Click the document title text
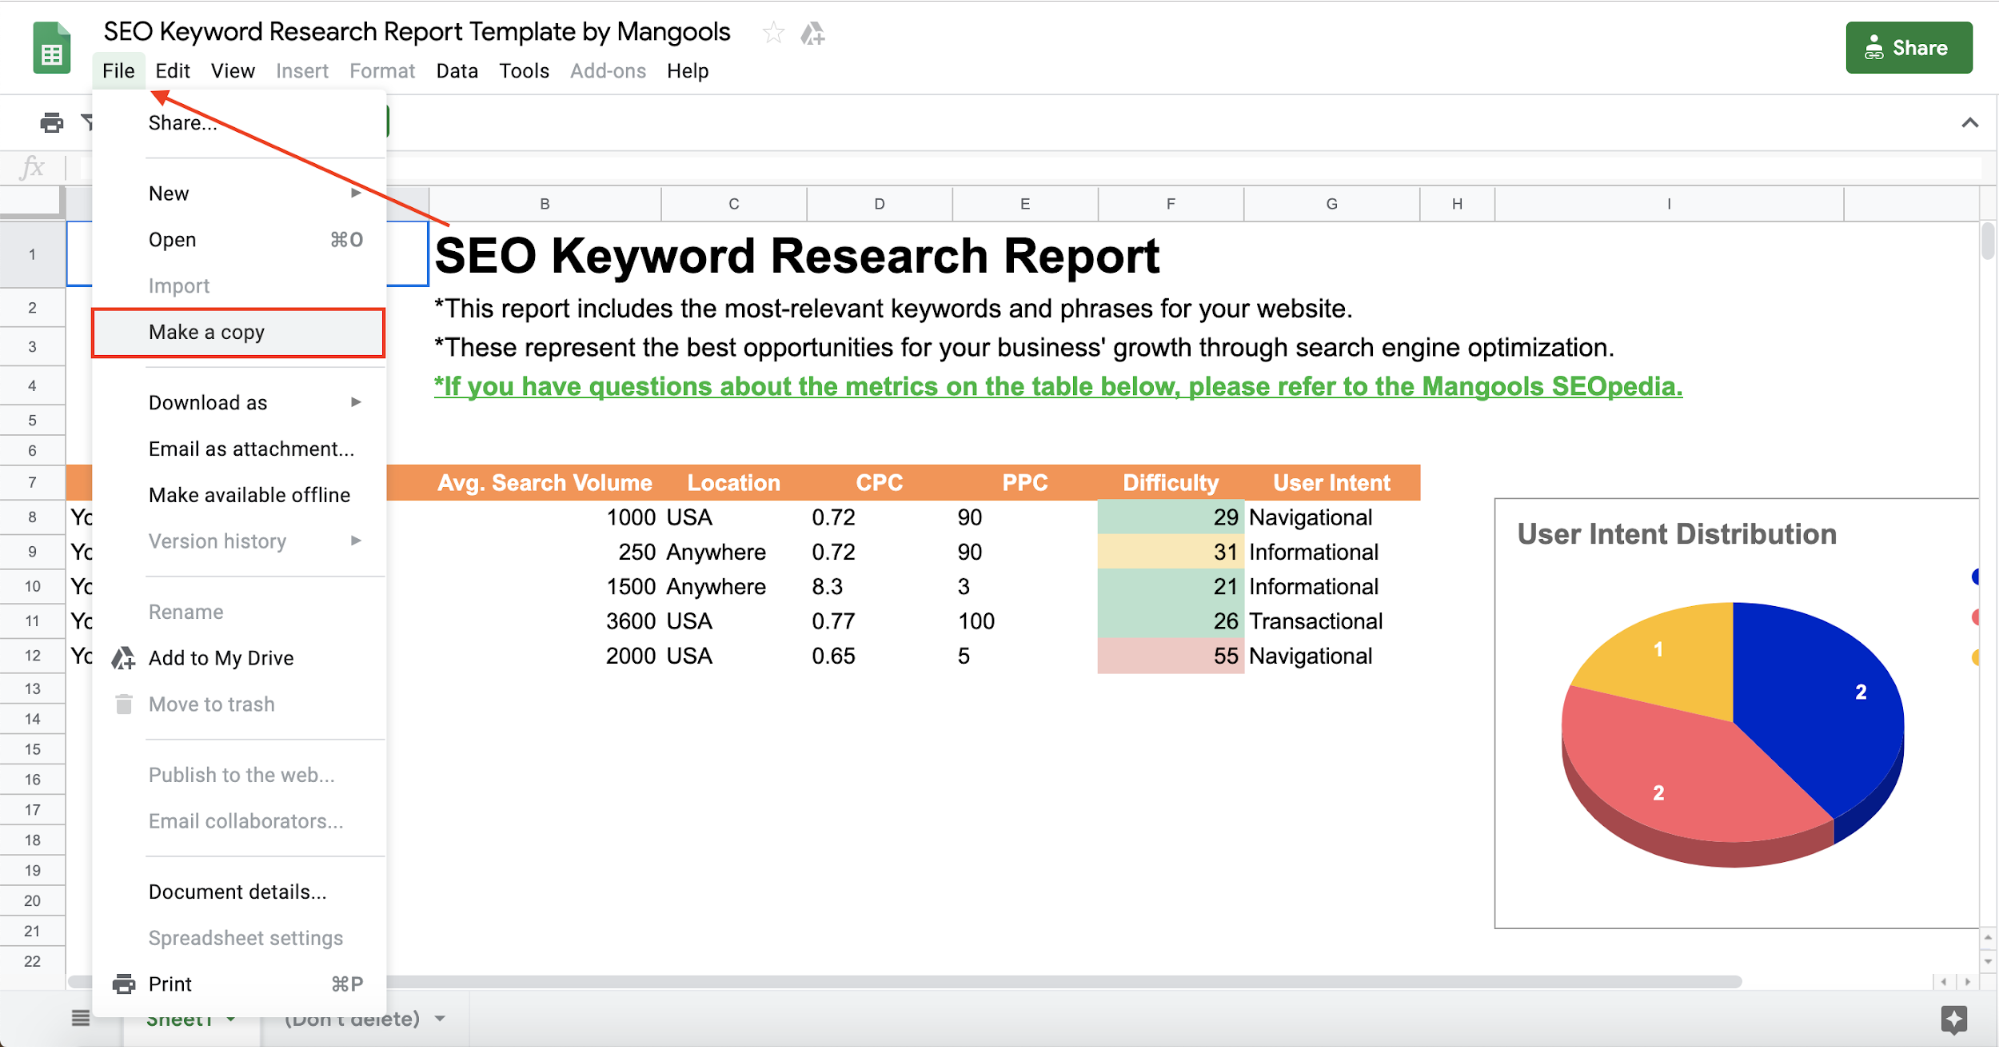Screen dimensions: 1999x1048 [417, 32]
